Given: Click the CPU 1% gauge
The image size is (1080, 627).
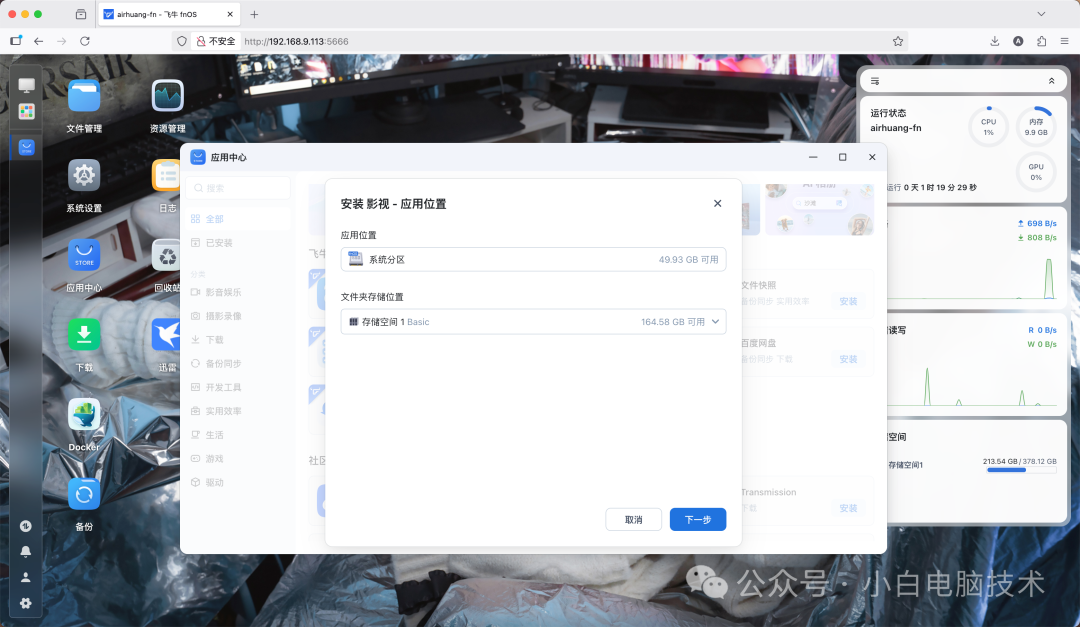Looking at the screenshot, I should tap(988, 127).
